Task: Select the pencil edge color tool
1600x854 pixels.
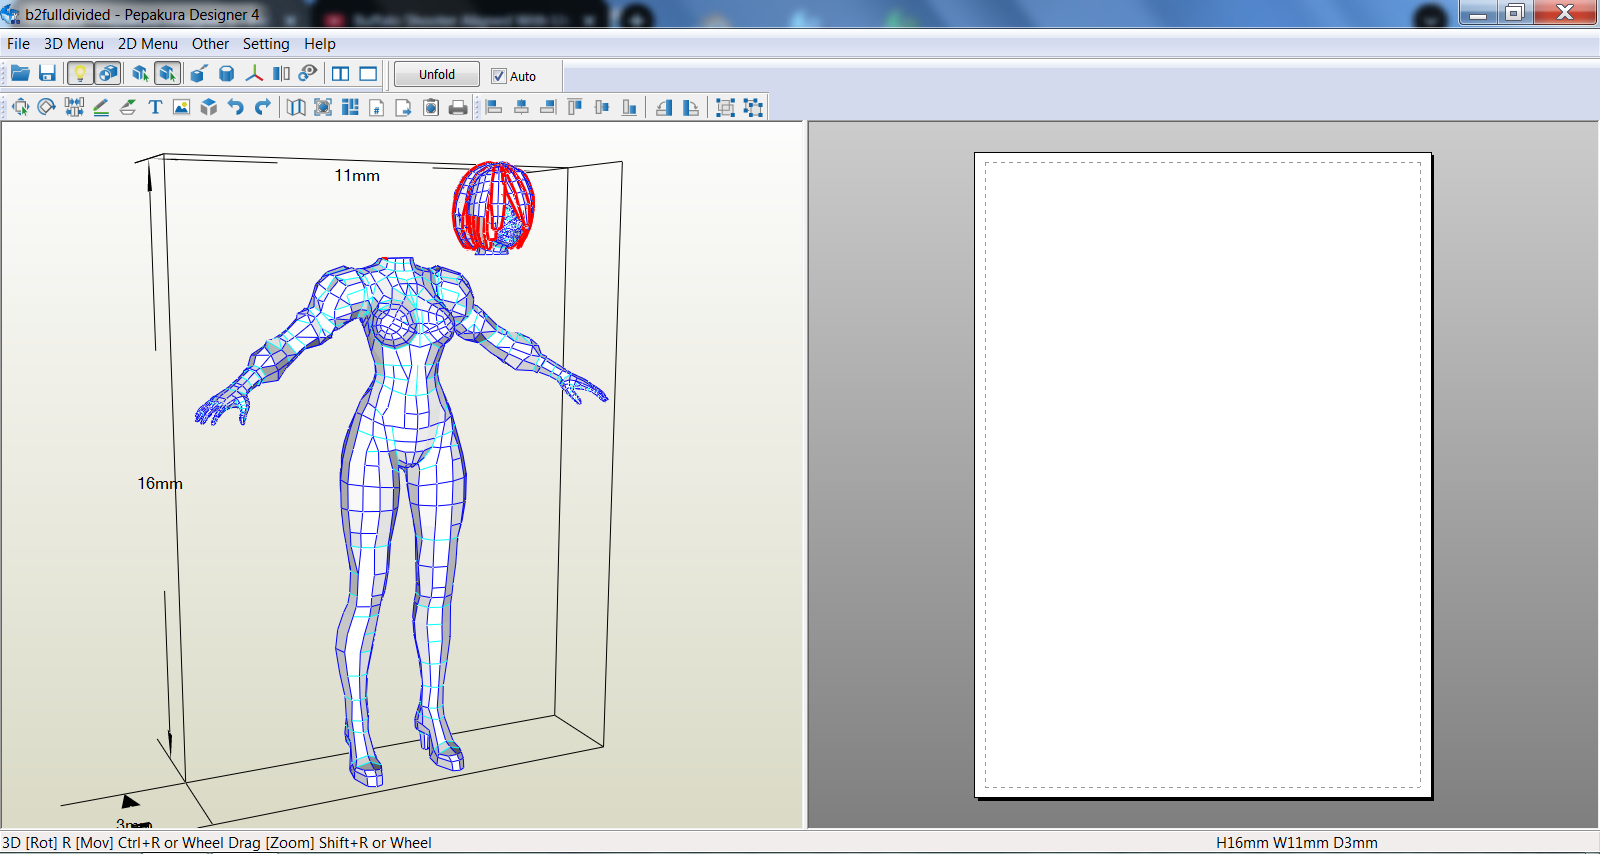Action: point(101,107)
